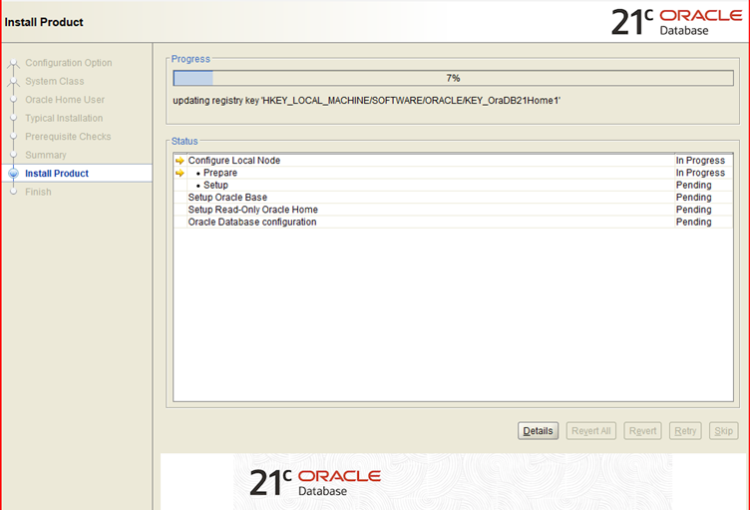This screenshot has height=510, width=750.
Task: Click the Revert button
Action: click(x=642, y=431)
